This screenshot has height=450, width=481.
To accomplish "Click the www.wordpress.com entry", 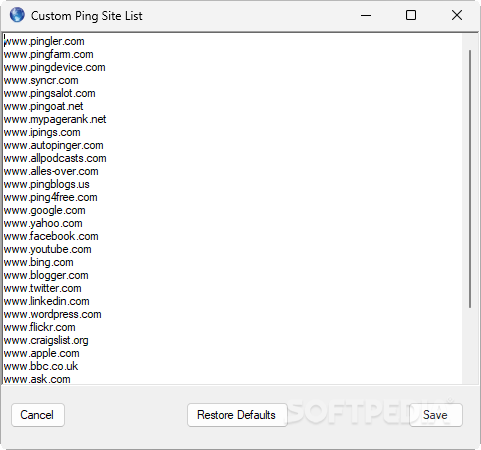I will click(x=52, y=314).
